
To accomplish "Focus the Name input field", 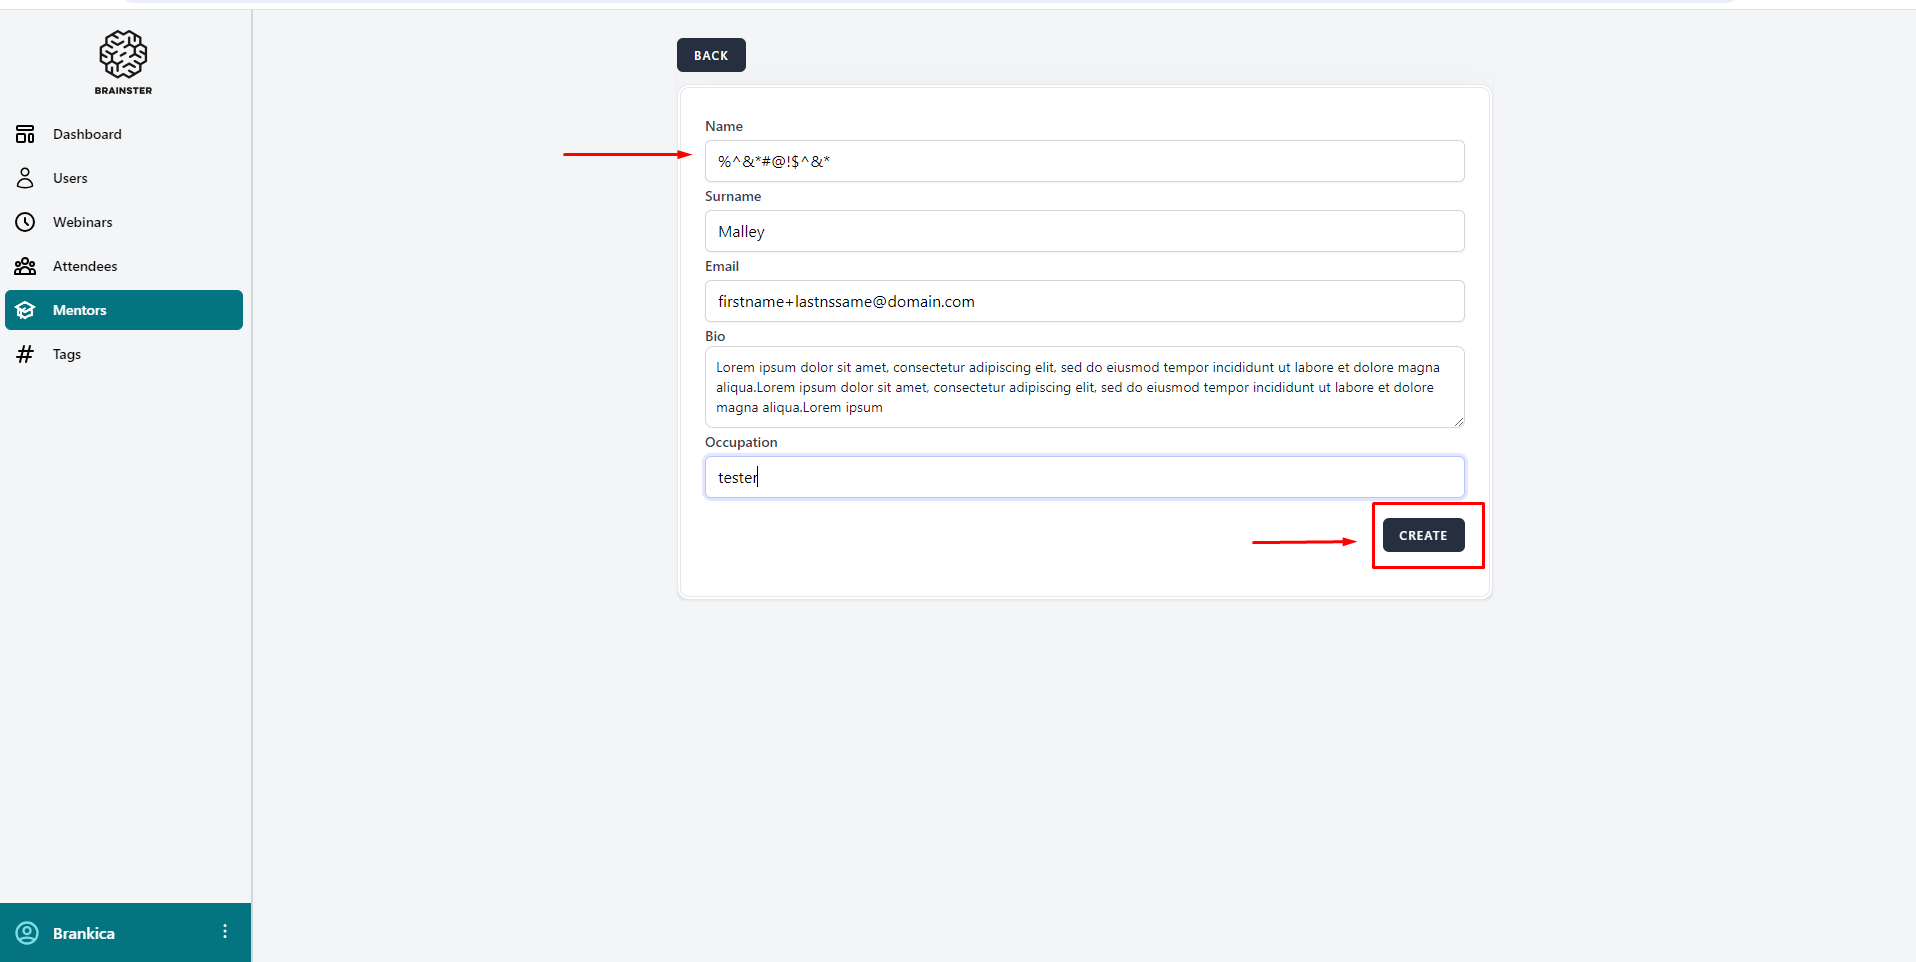I will click(x=1084, y=161).
